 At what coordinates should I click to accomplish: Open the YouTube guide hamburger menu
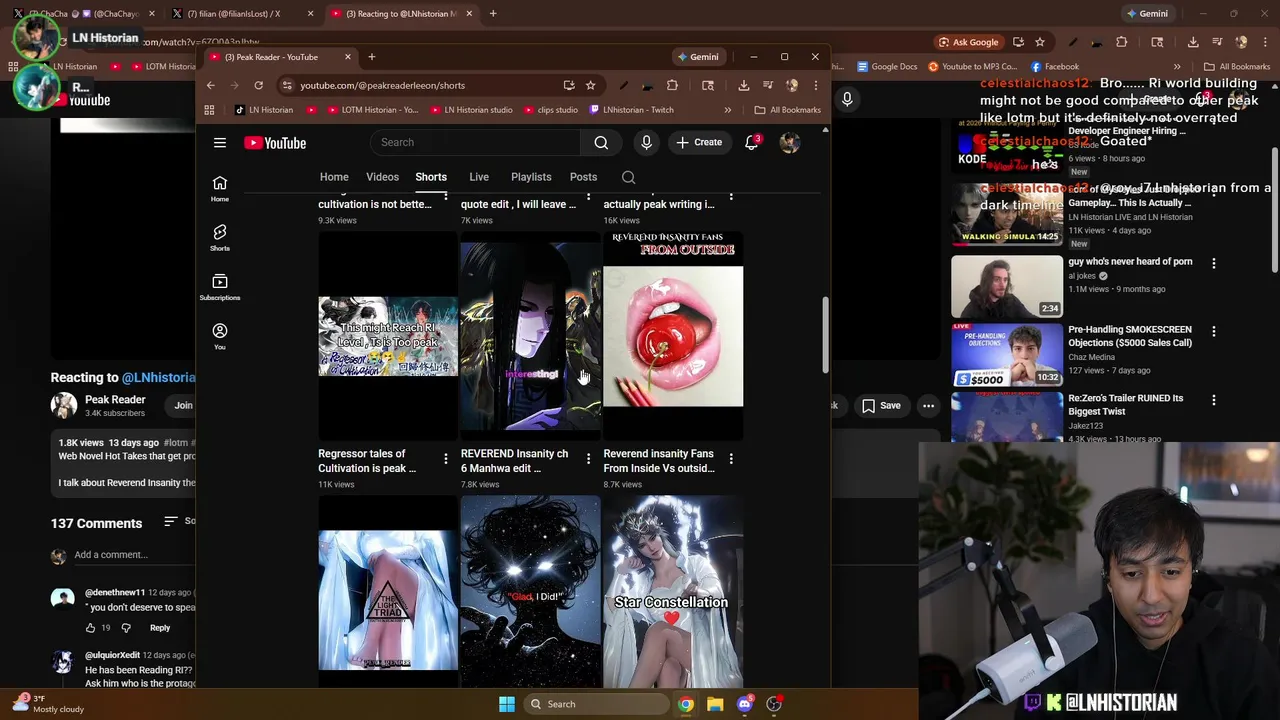(x=220, y=143)
